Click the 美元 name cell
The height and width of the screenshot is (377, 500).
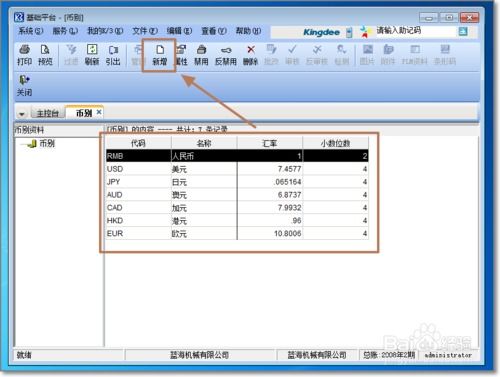click(204, 169)
